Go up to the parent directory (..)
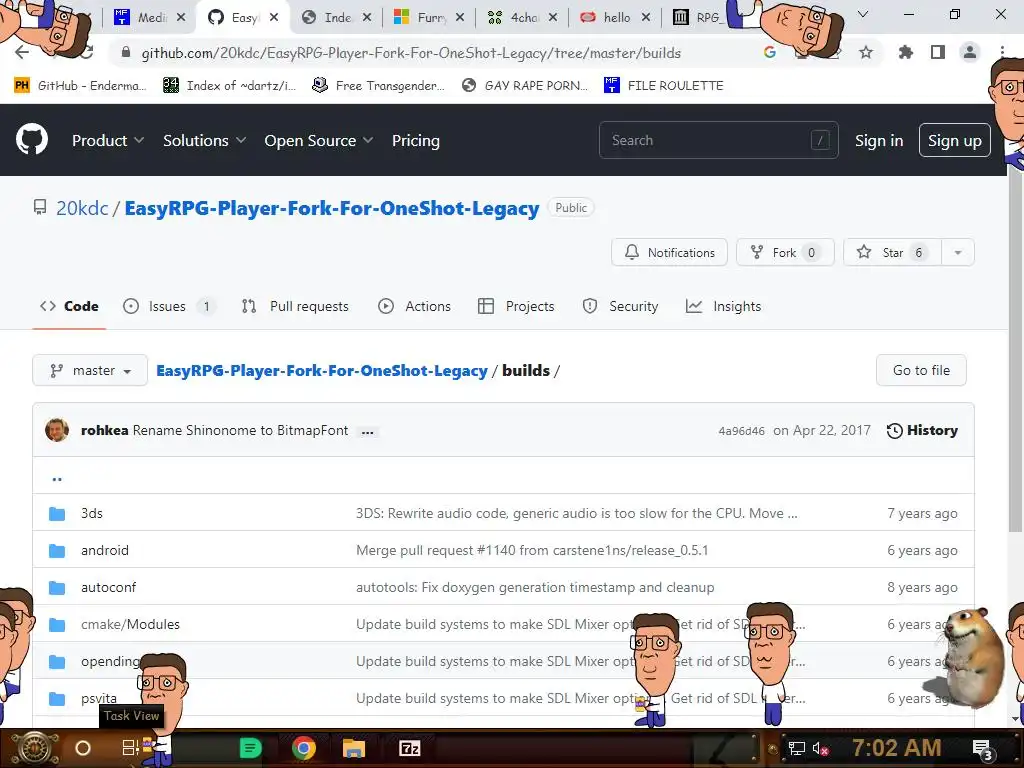 tap(57, 479)
